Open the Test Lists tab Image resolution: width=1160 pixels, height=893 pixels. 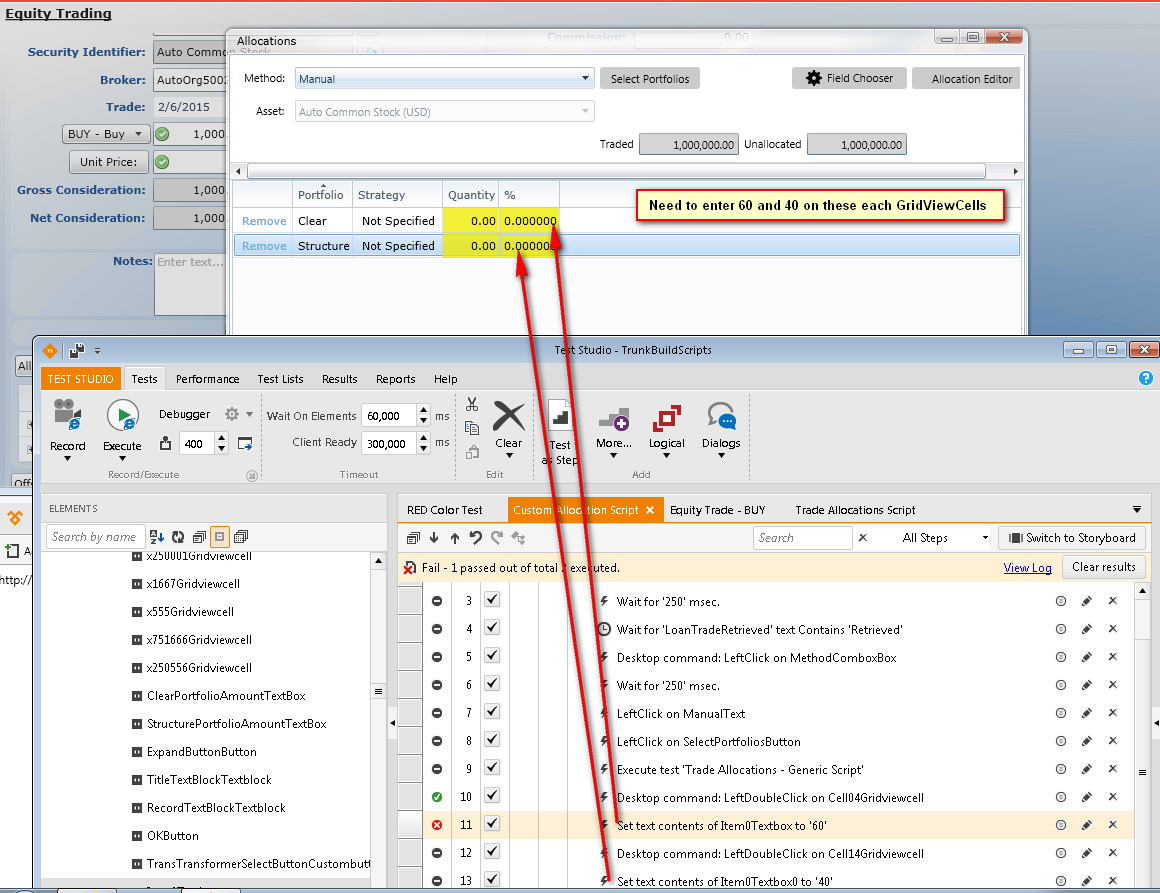coord(280,379)
